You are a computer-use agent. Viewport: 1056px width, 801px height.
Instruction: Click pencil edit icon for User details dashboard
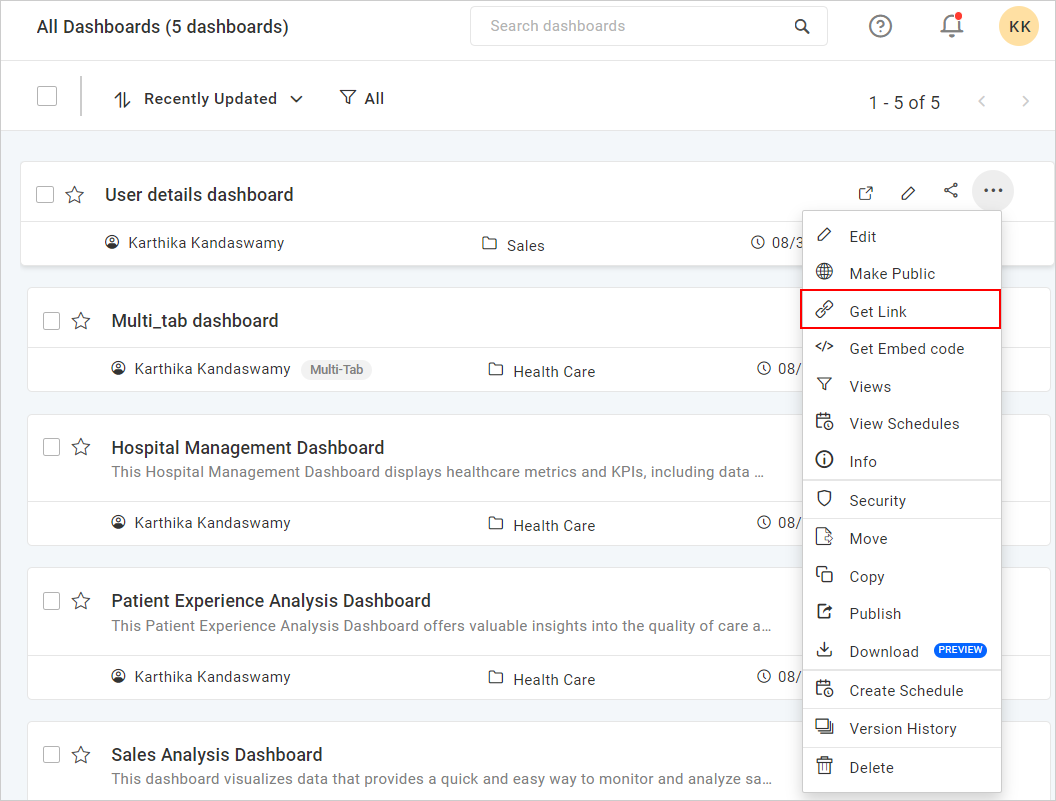point(908,193)
